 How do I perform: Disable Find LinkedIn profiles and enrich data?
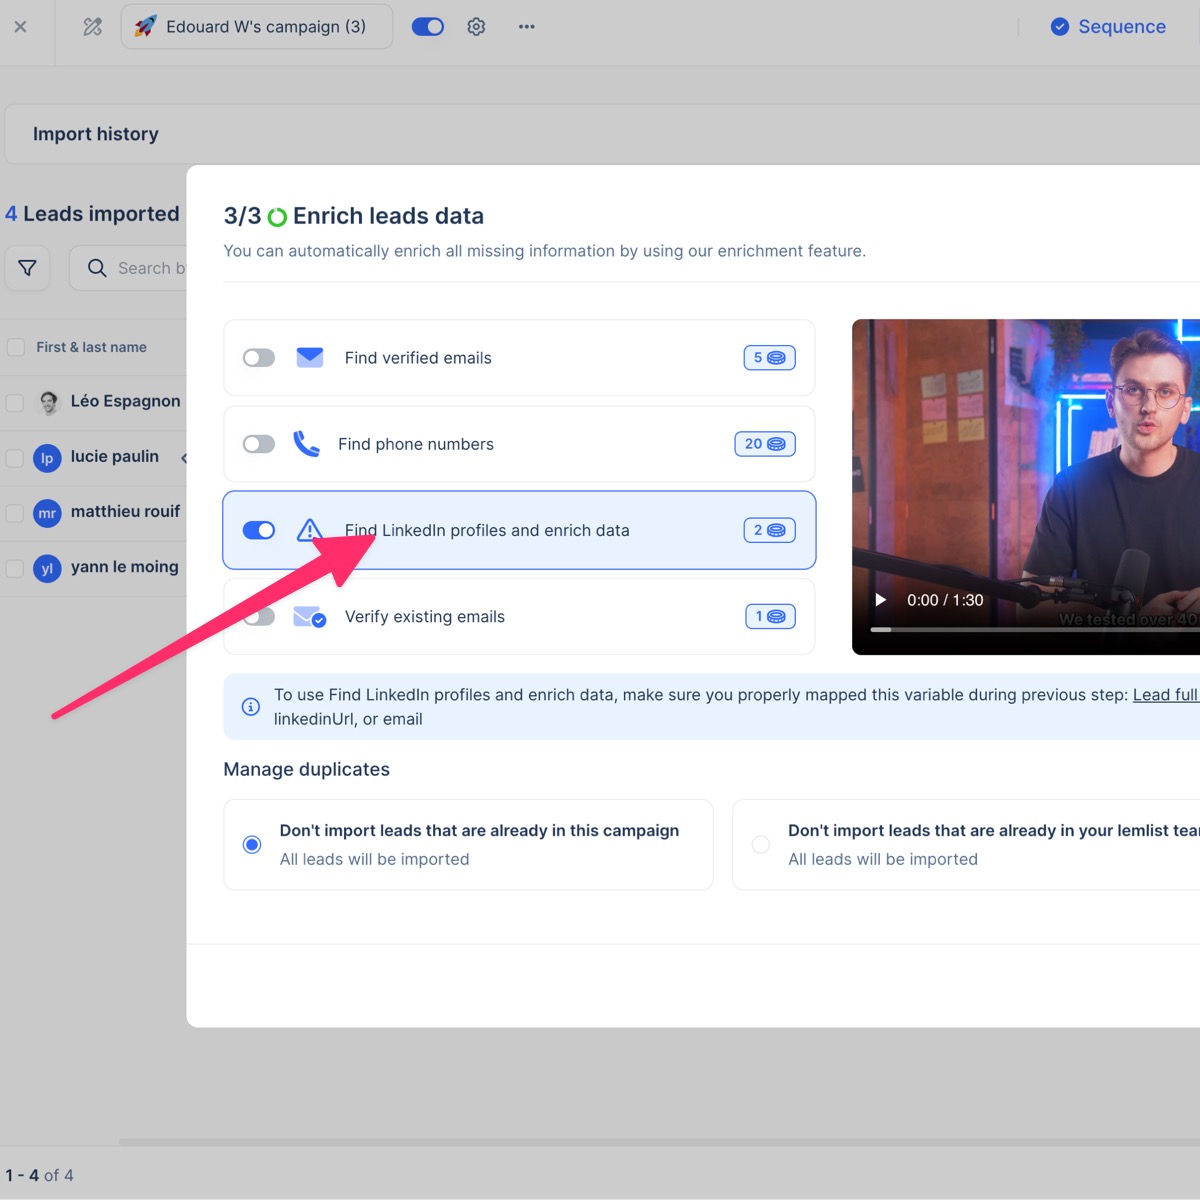click(x=258, y=530)
